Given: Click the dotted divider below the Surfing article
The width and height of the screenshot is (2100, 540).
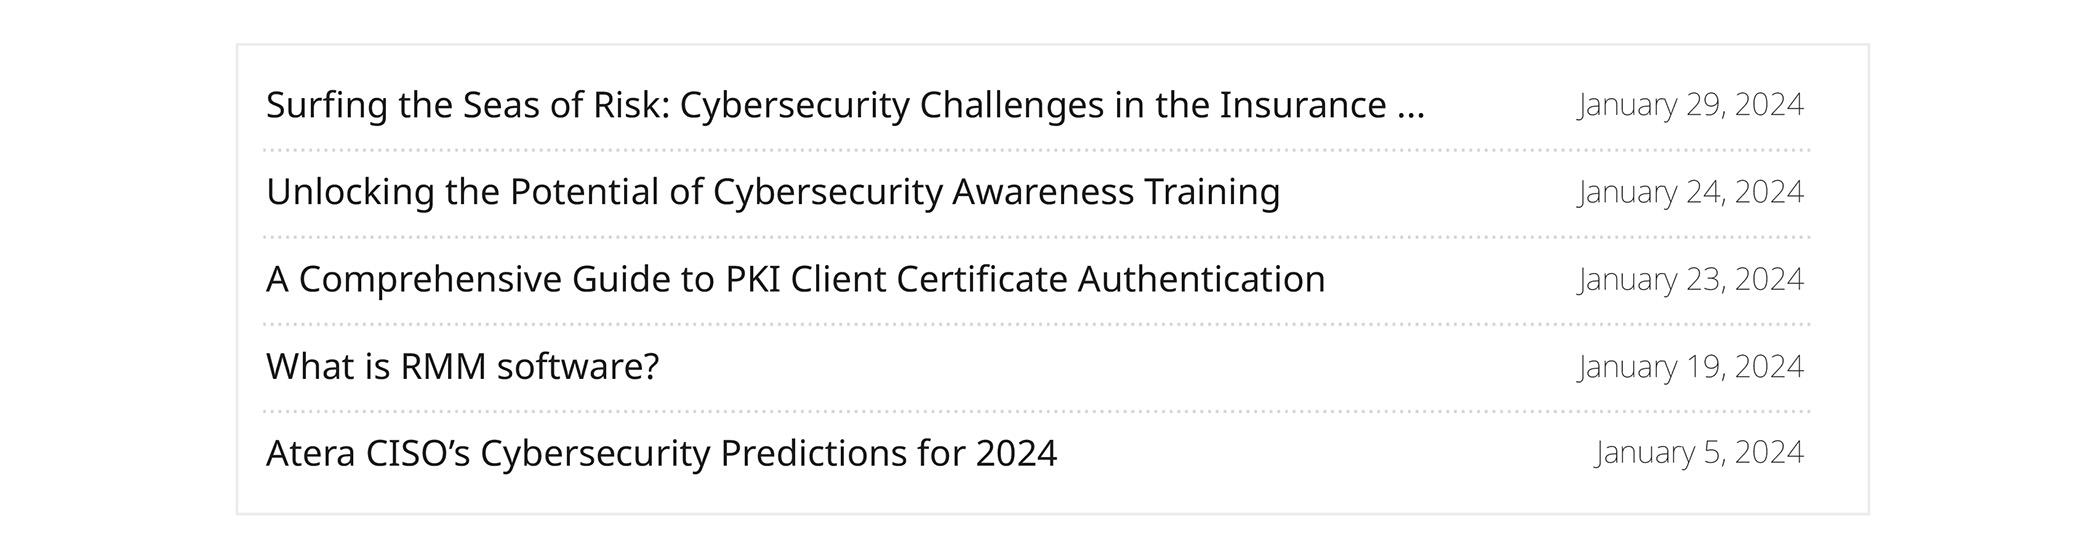Looking at the screenshot, I should pos(1036,150).
